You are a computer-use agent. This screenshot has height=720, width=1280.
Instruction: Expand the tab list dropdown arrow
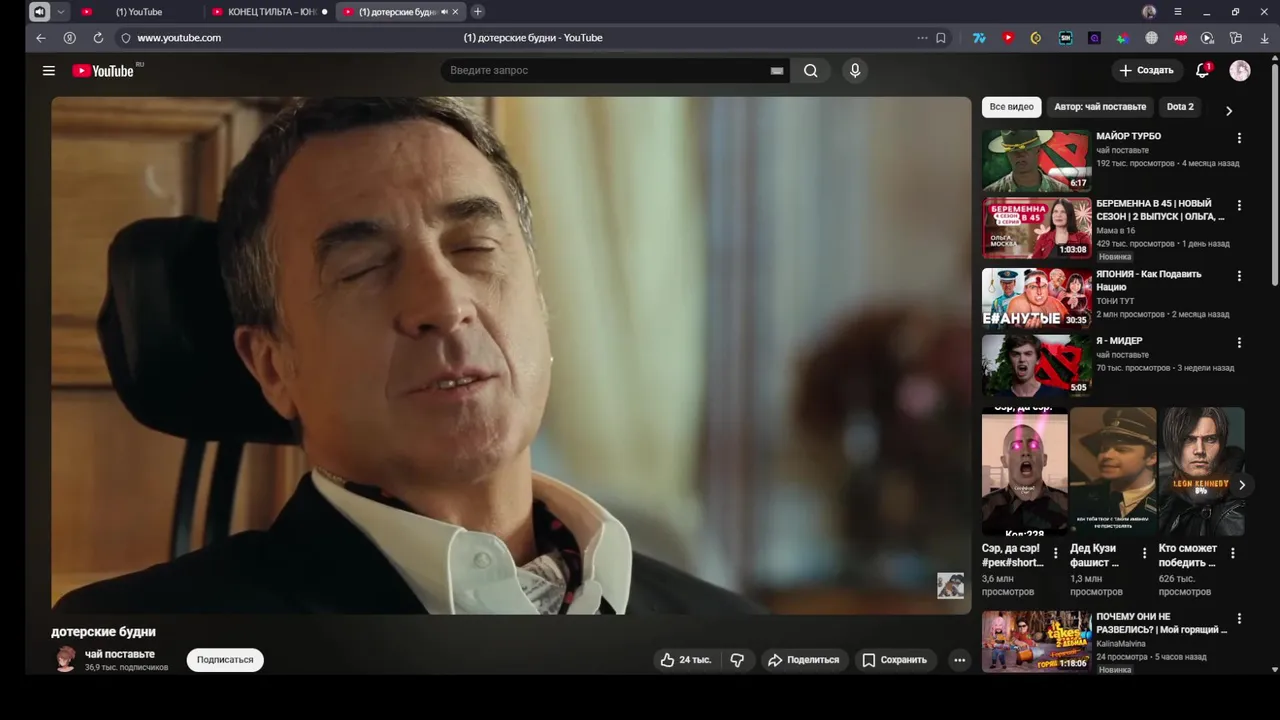tap(61, 12)
